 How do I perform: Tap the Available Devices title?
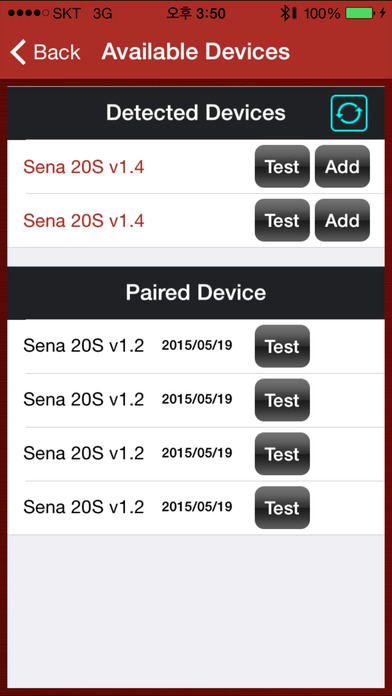click(x=196, y=52)
